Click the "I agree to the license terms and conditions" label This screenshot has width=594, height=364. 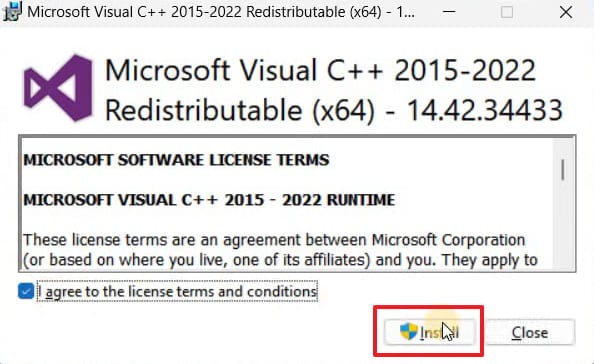(x=177, y=291)
